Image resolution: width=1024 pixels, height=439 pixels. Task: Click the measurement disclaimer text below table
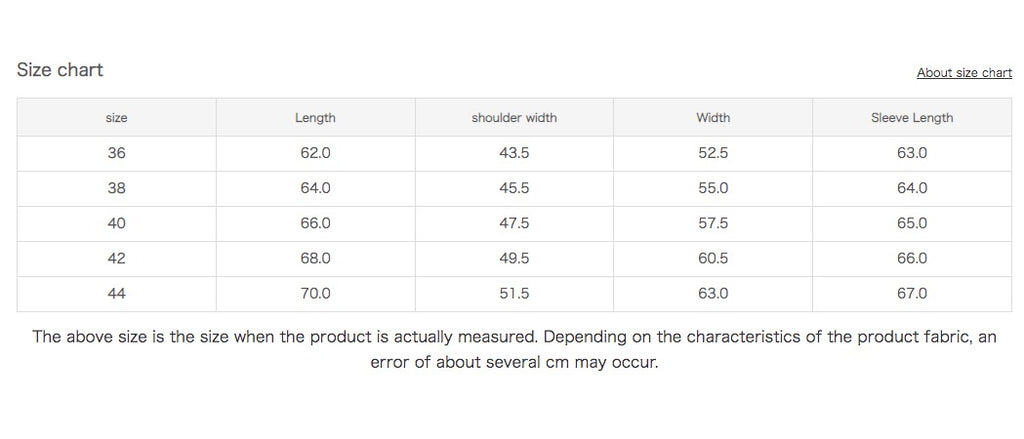514,349
